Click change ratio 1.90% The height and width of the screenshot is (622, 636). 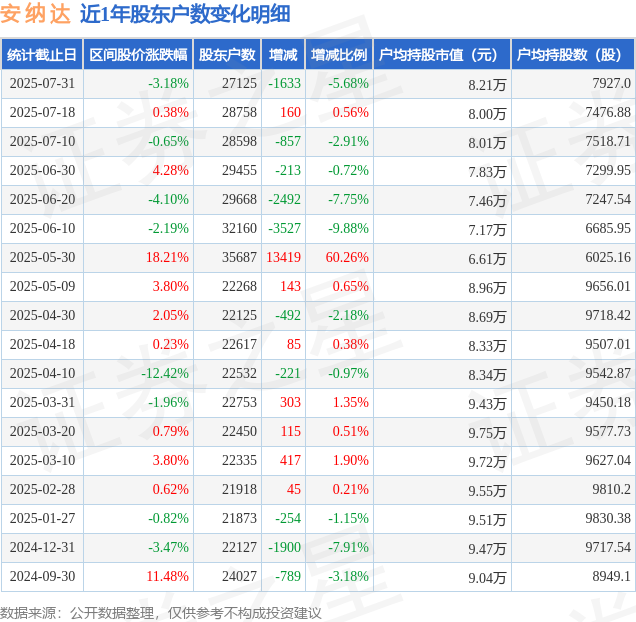coord(350,461)
